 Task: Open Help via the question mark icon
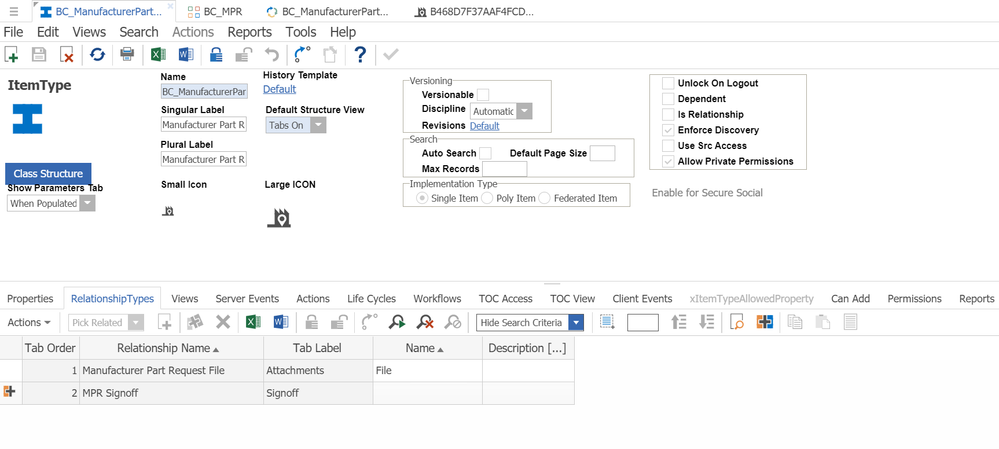360,55
